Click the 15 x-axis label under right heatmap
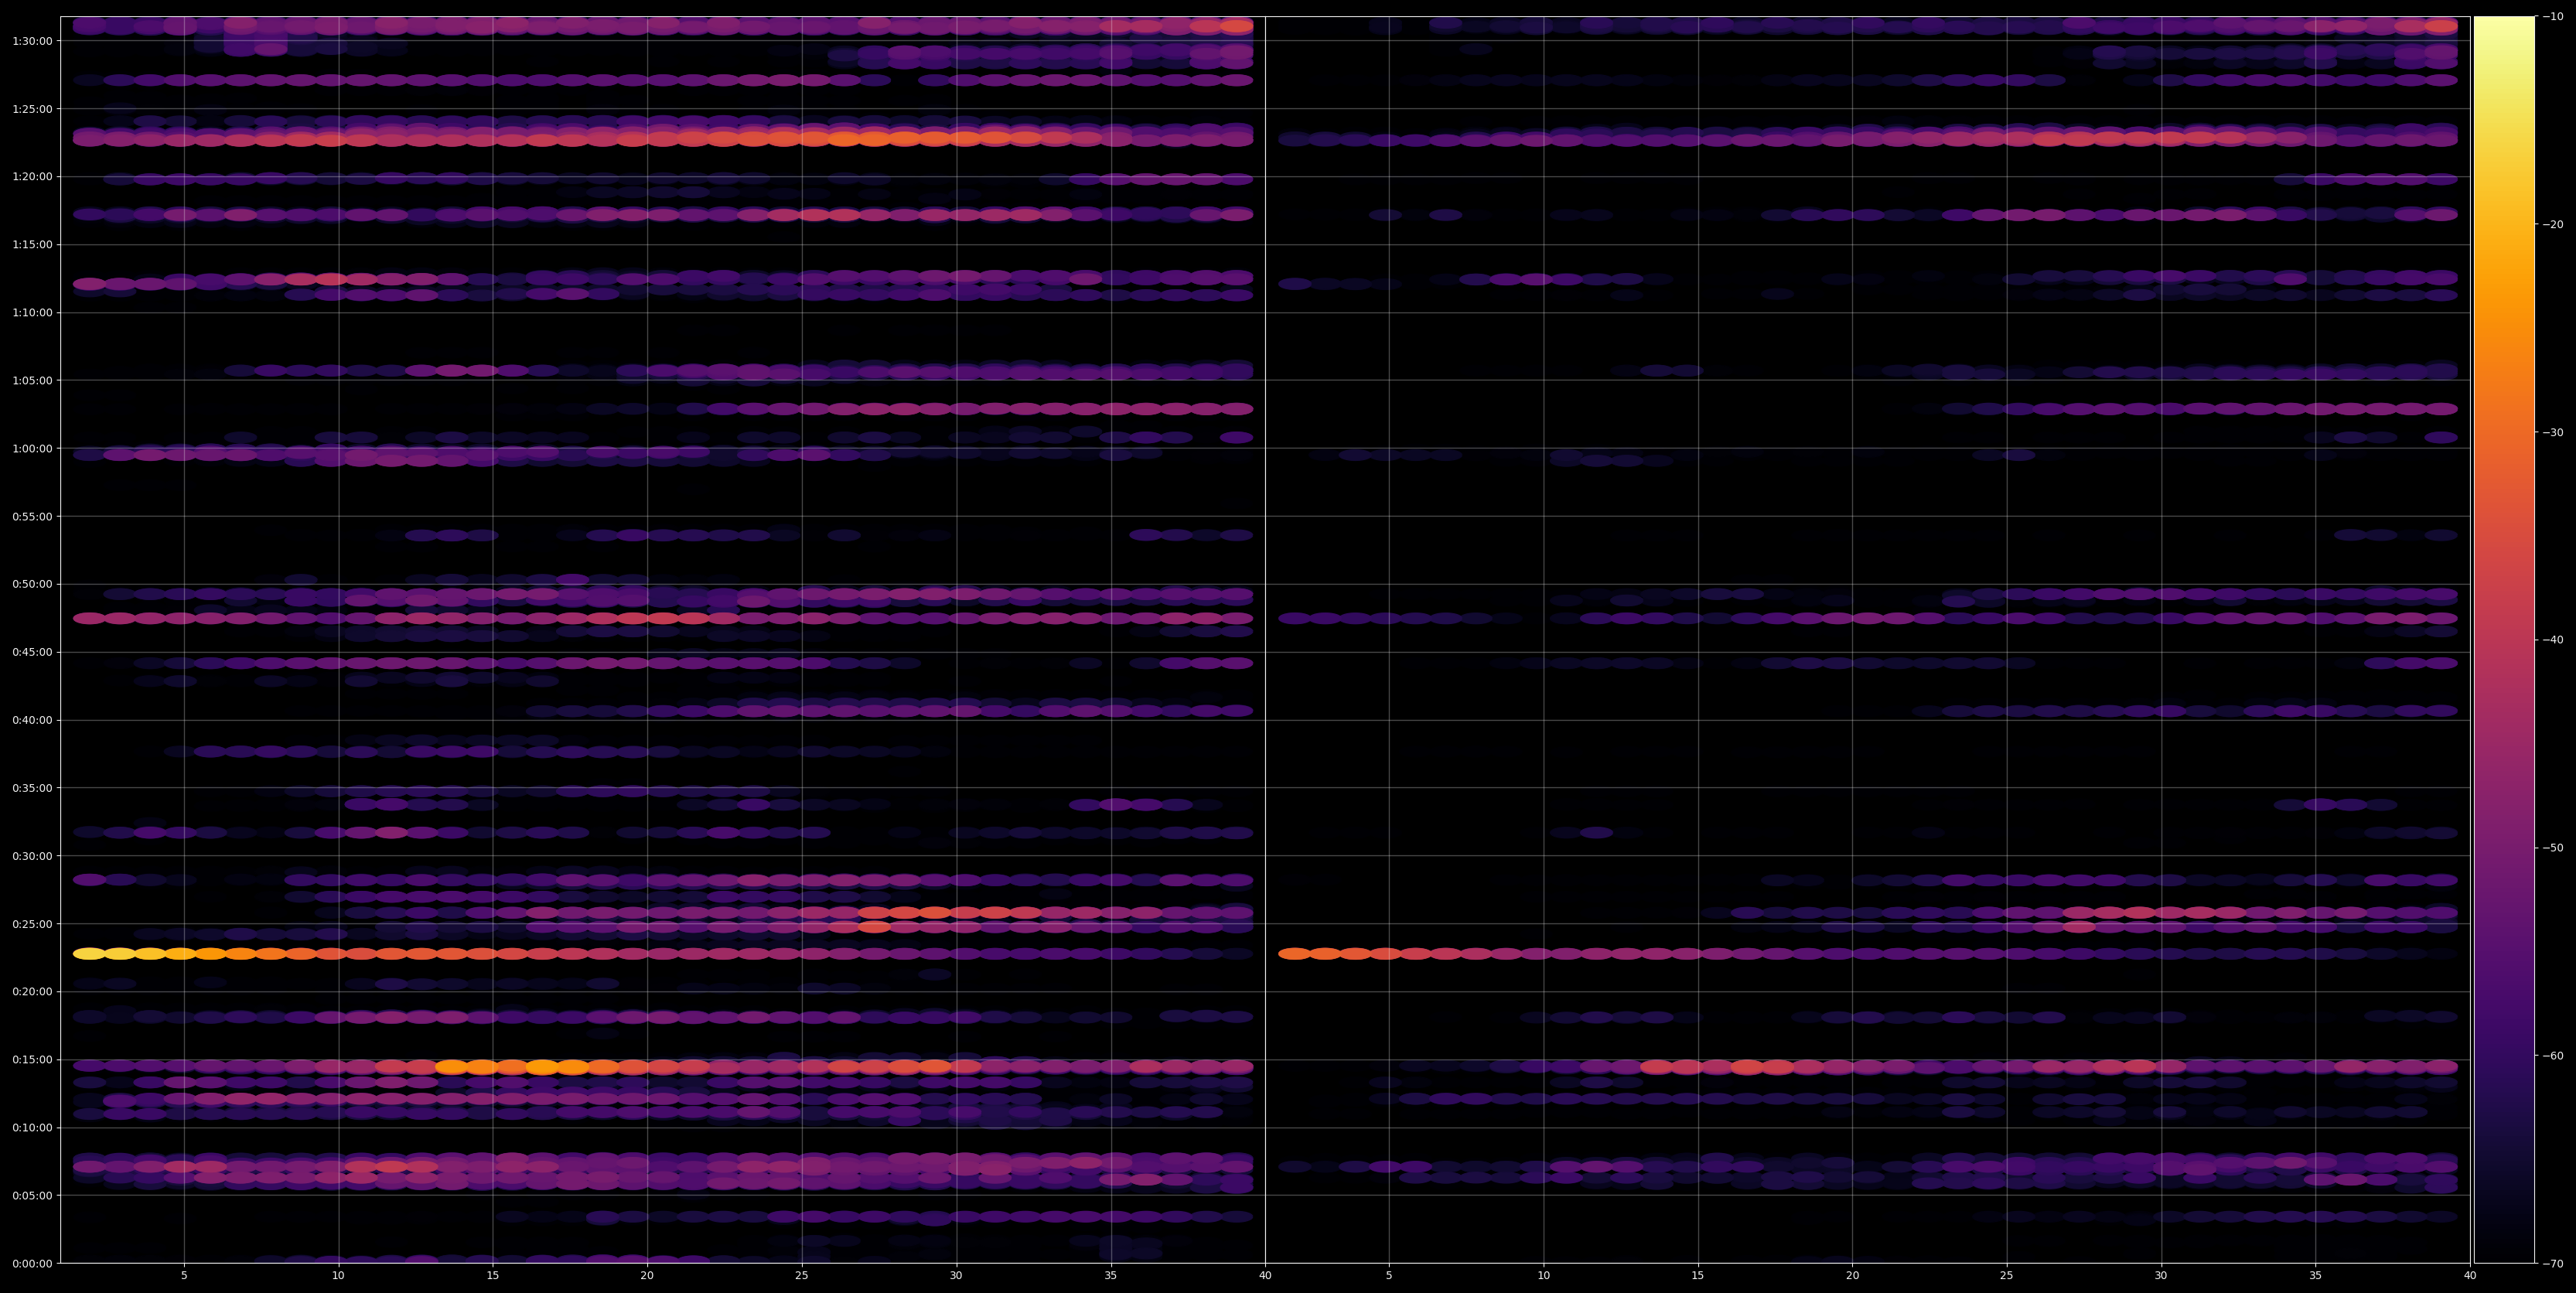The image size is (2576, 1293). (1698, 1276)
